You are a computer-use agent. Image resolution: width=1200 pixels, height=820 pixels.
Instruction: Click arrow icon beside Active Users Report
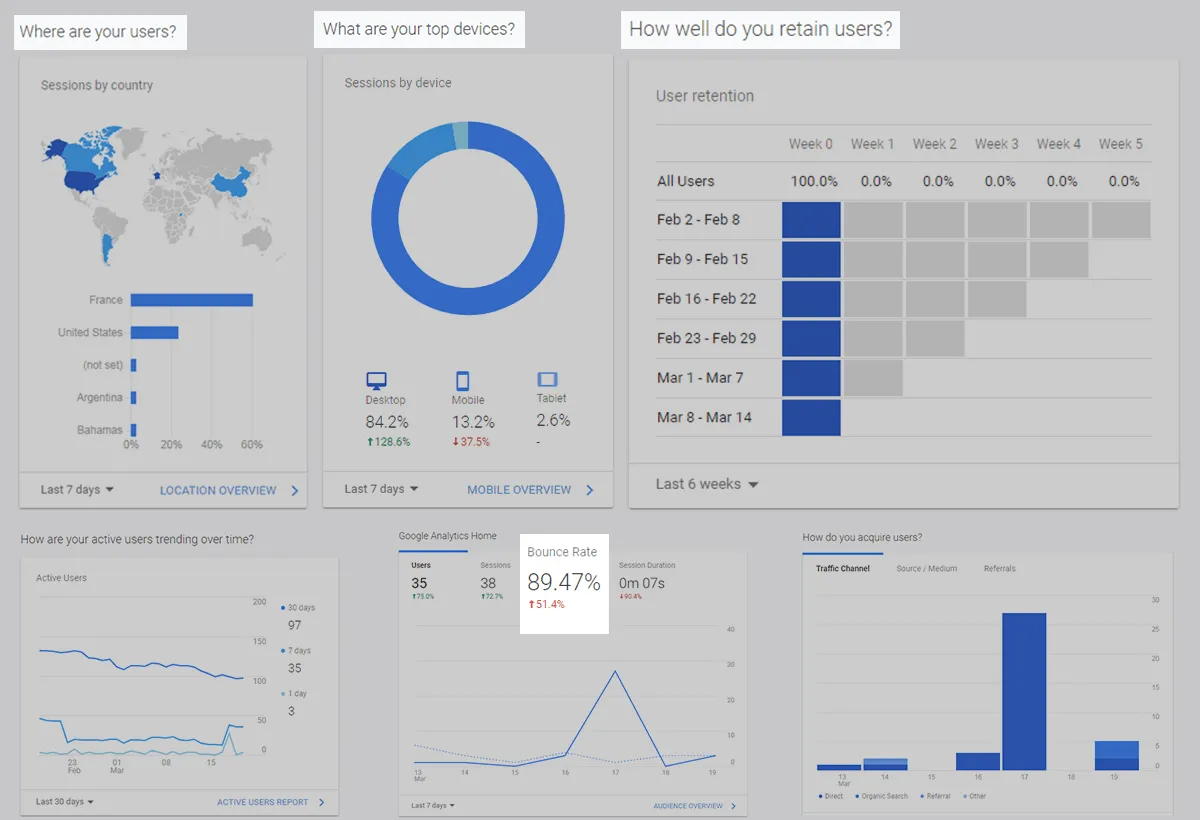[322, 802]
